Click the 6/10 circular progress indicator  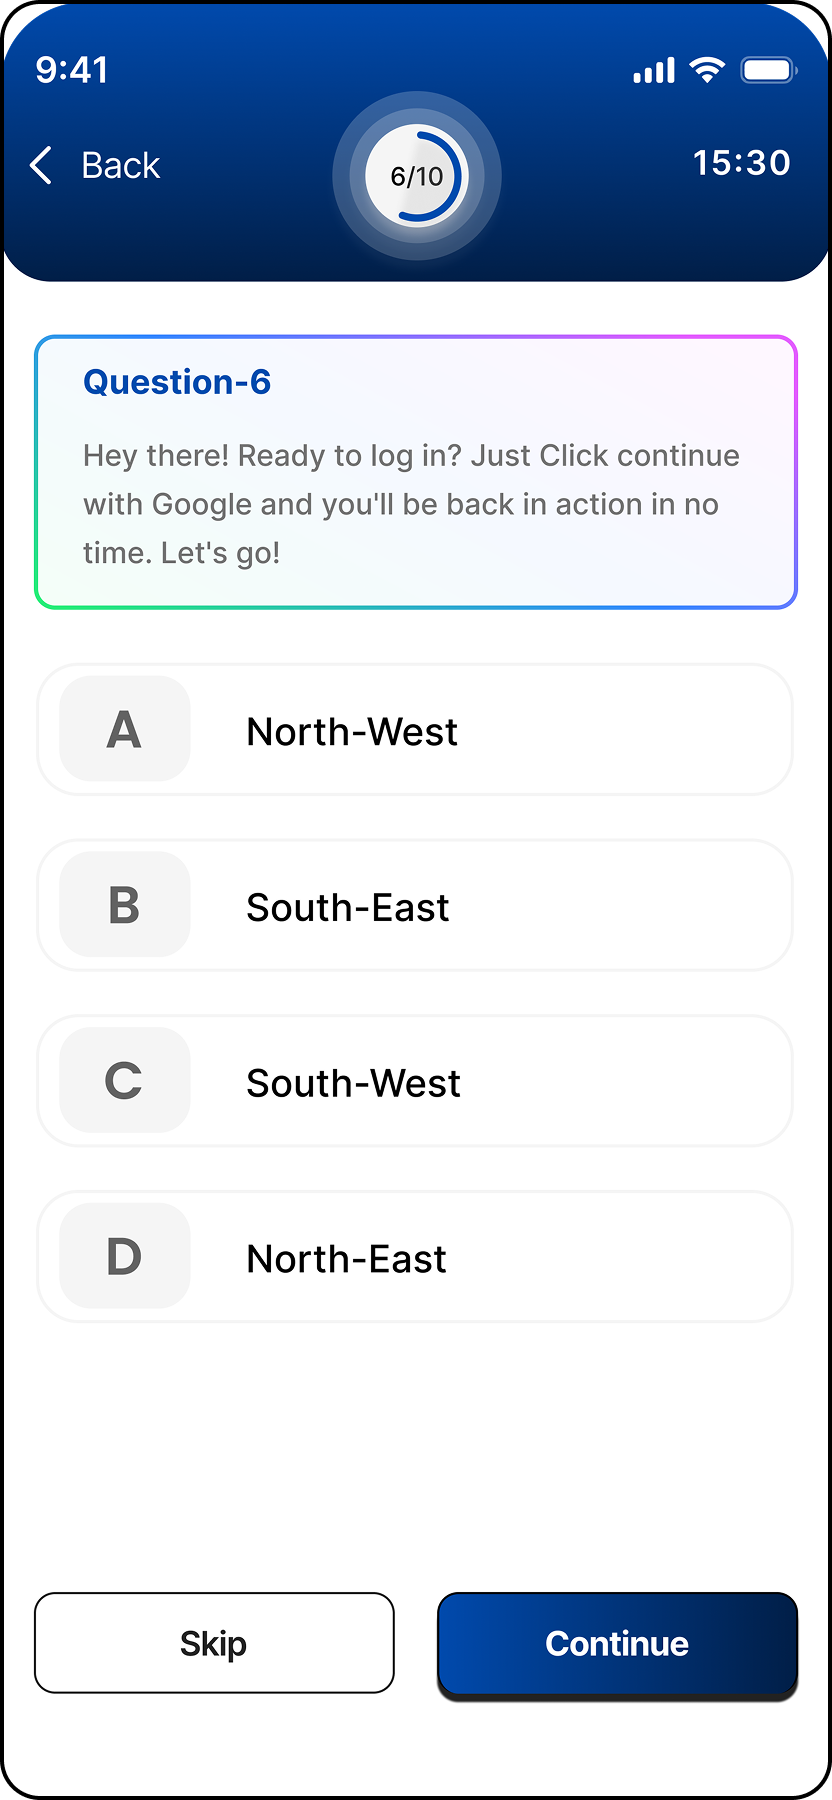(417, 176)
